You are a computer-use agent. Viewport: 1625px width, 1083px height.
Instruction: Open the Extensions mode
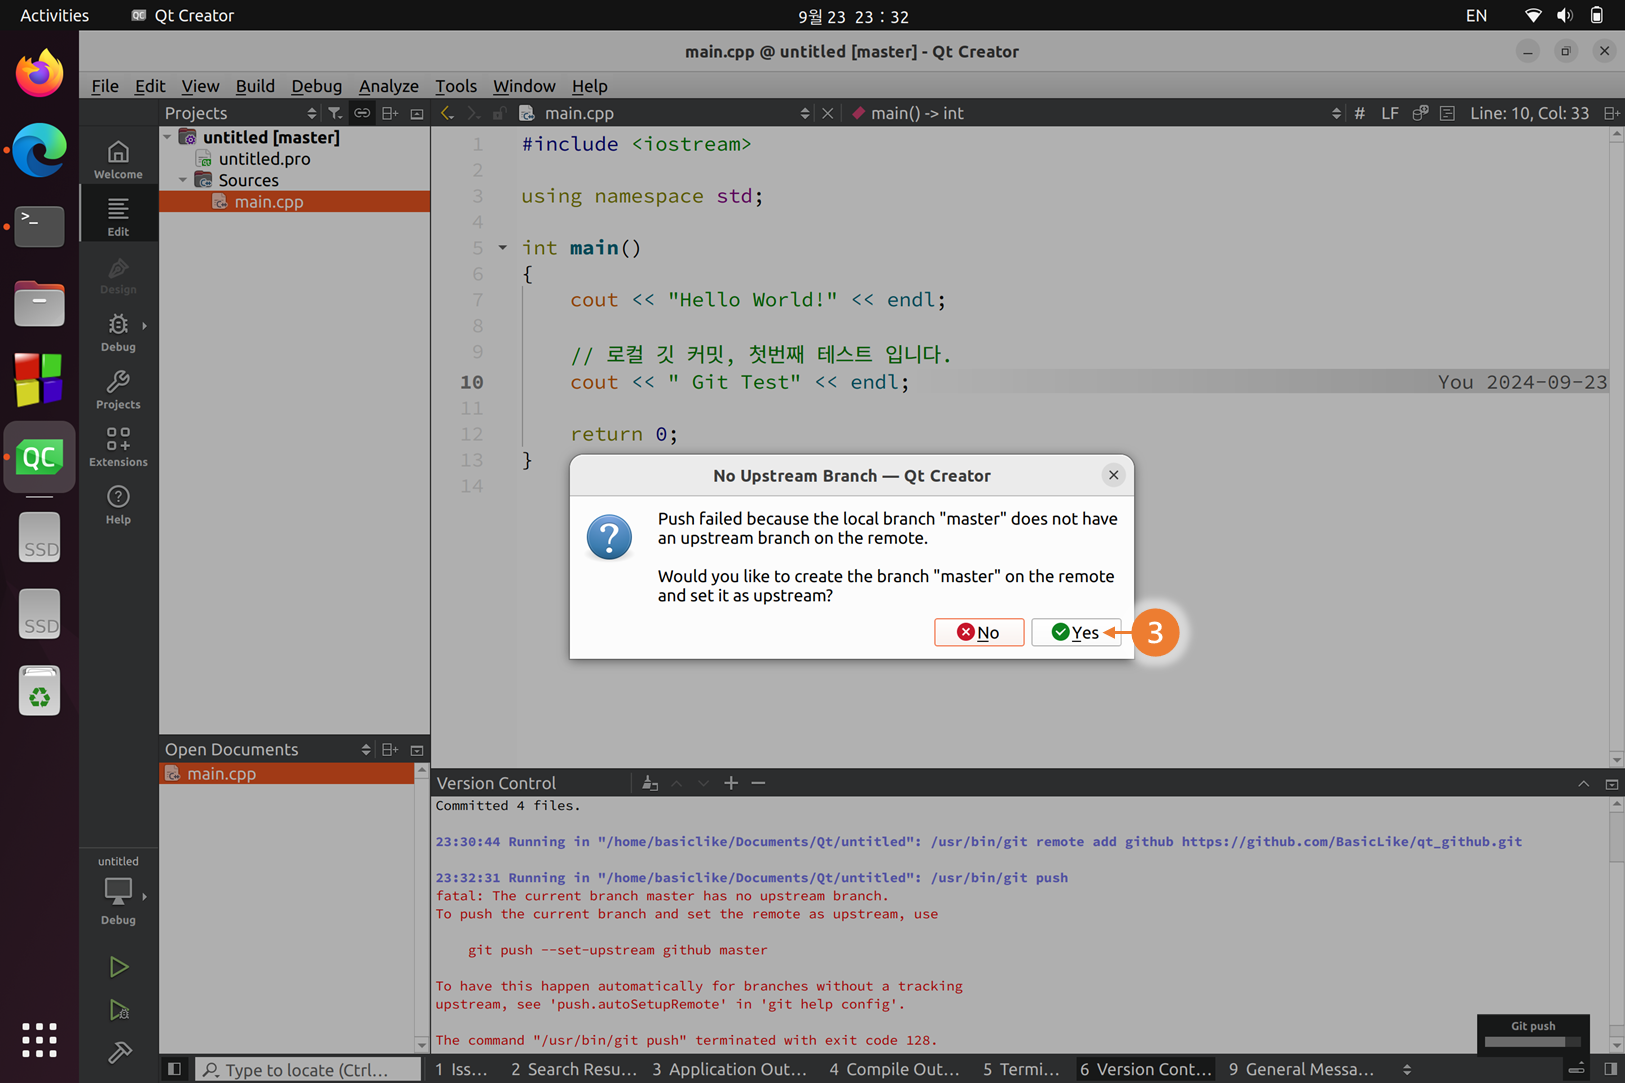tap(118, 447)
